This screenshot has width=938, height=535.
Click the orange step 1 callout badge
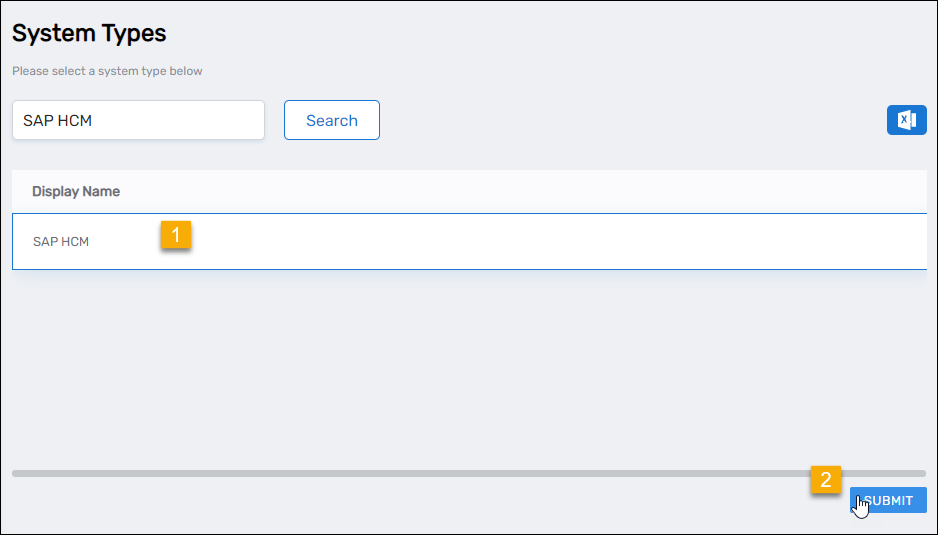(x=176, y=235)
